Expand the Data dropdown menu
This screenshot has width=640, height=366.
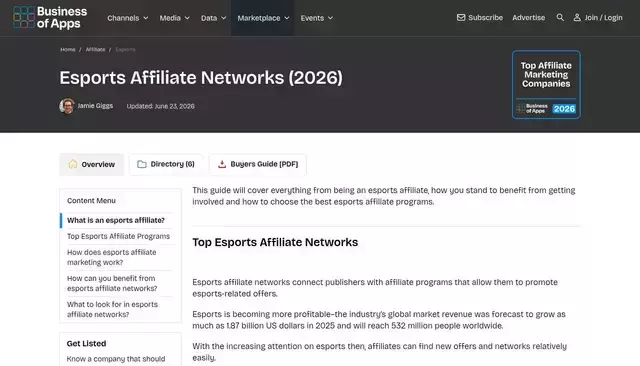213,18
